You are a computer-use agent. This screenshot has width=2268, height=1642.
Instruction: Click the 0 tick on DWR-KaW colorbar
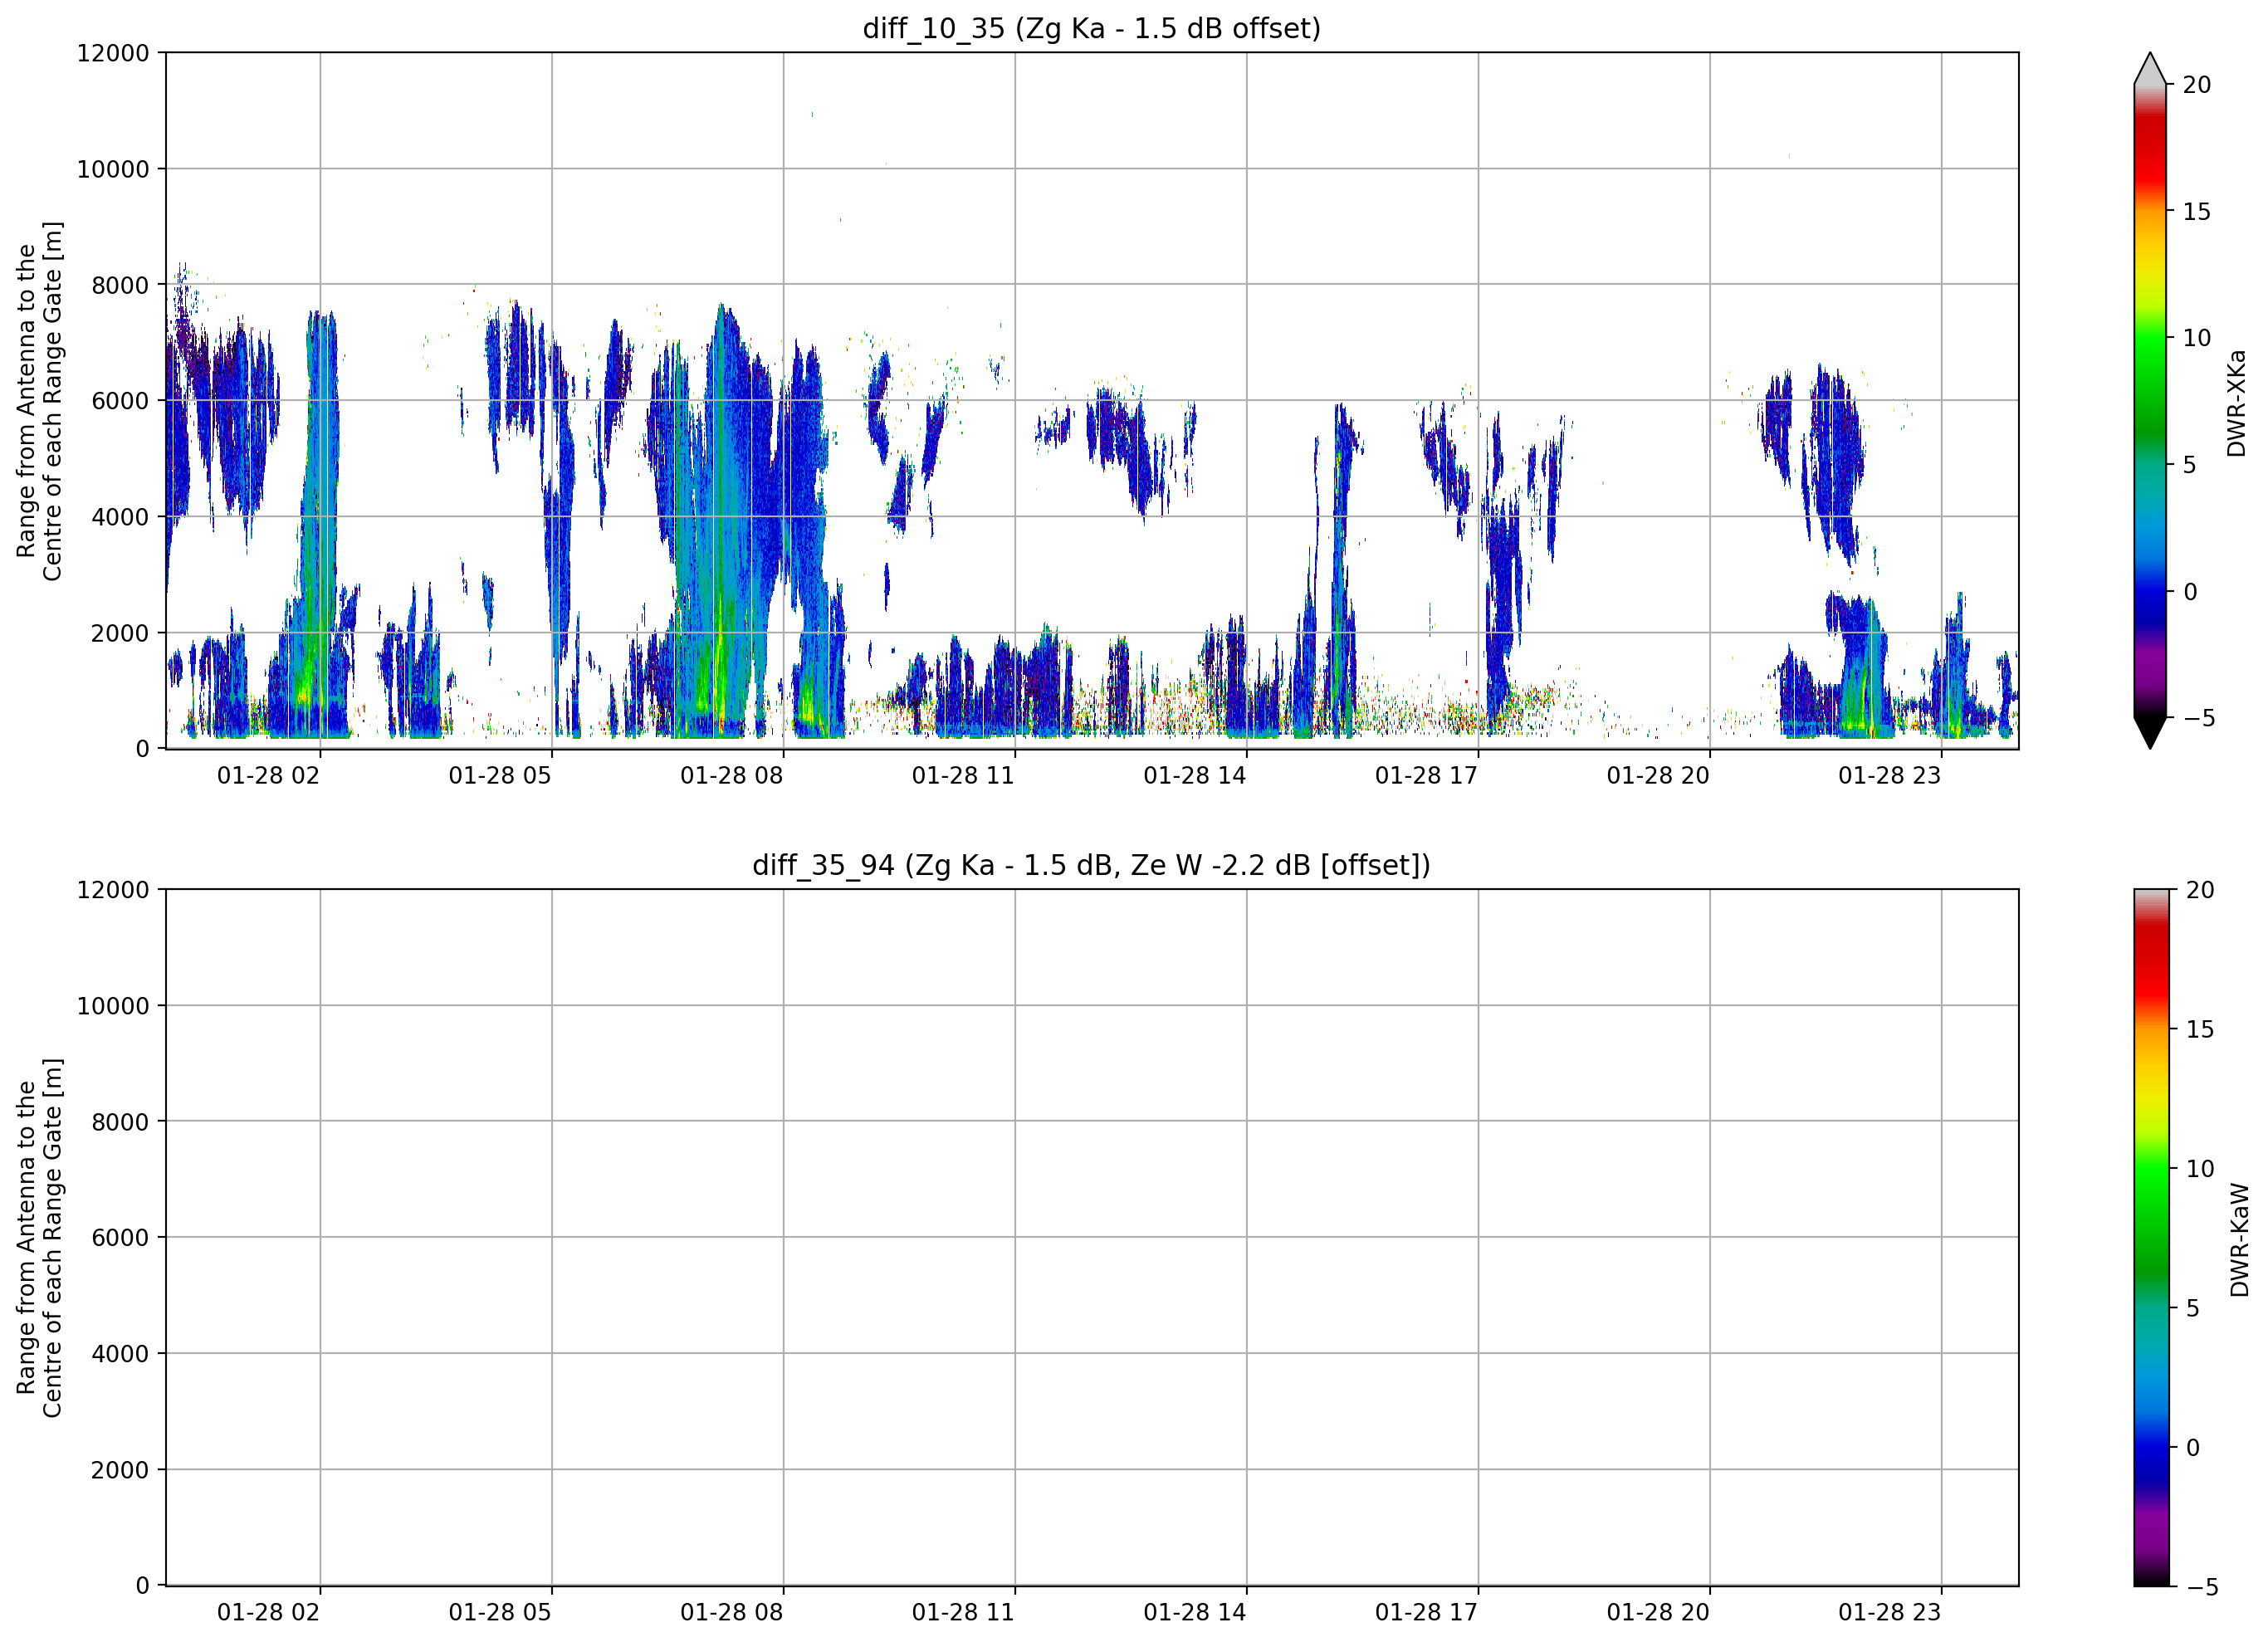(2193, 1448)
